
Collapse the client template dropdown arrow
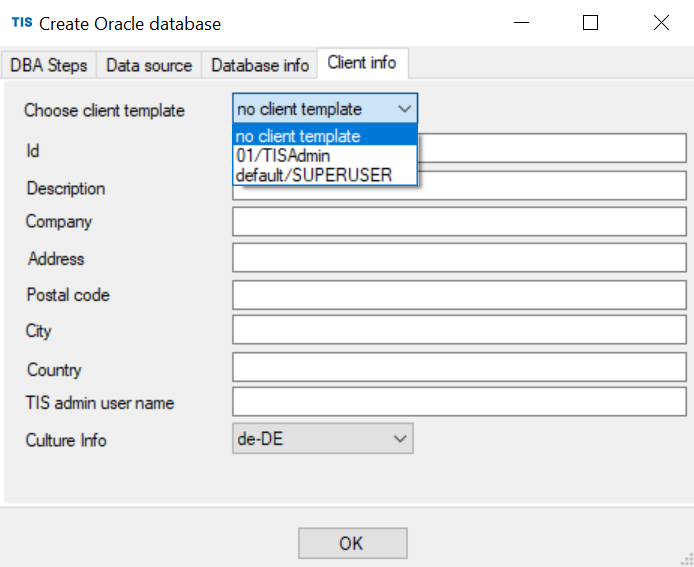pos(405,108)
